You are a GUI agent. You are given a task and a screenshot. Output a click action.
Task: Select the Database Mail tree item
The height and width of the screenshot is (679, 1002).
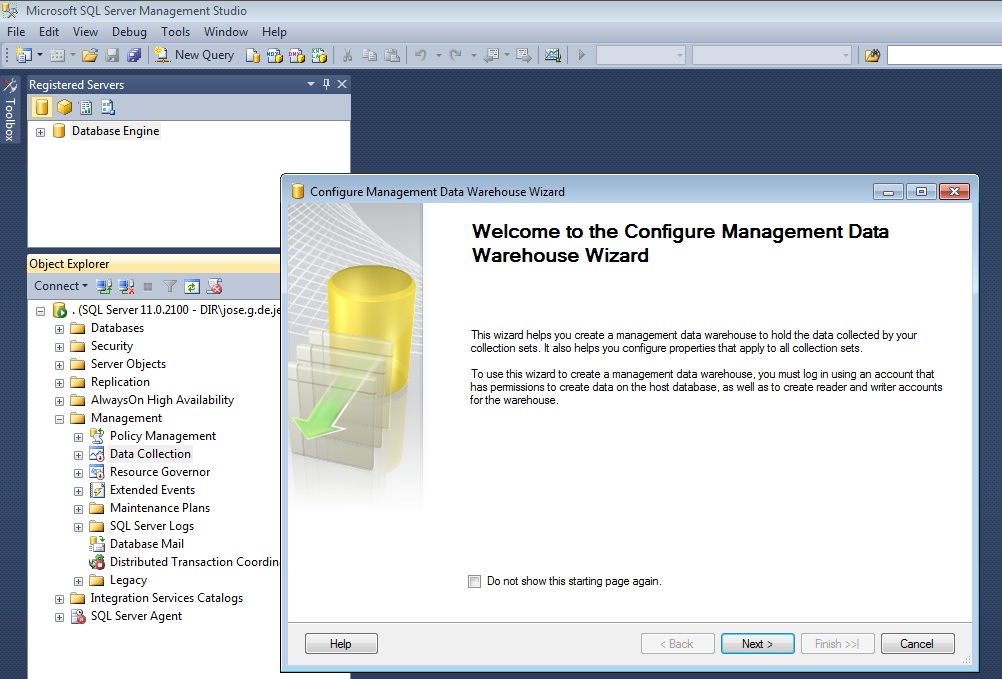(x=147, y=544)
